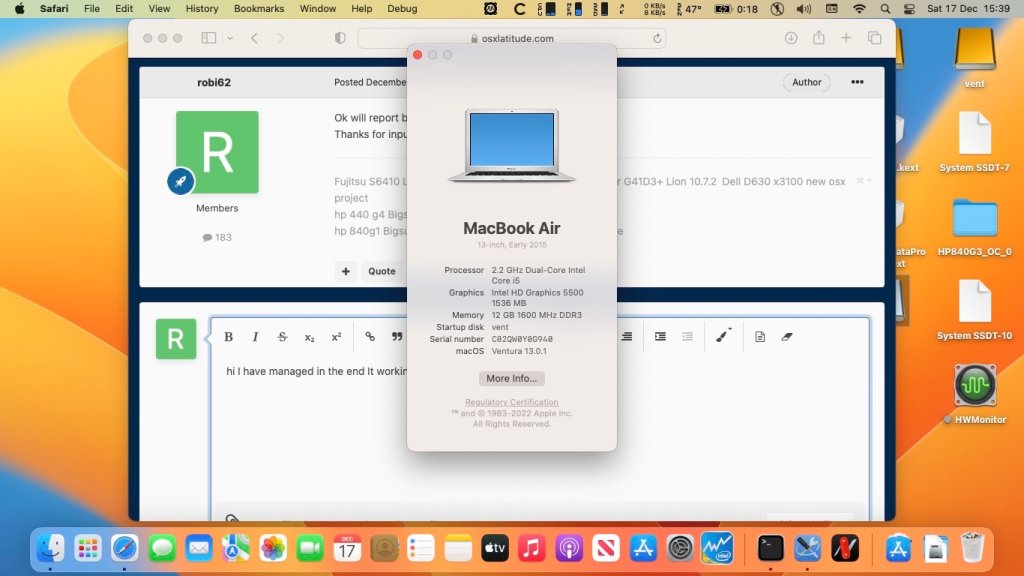Toggle subscript in the editor toolbar
Viewport: 1024px width, 576px height.
click(309, 337)
